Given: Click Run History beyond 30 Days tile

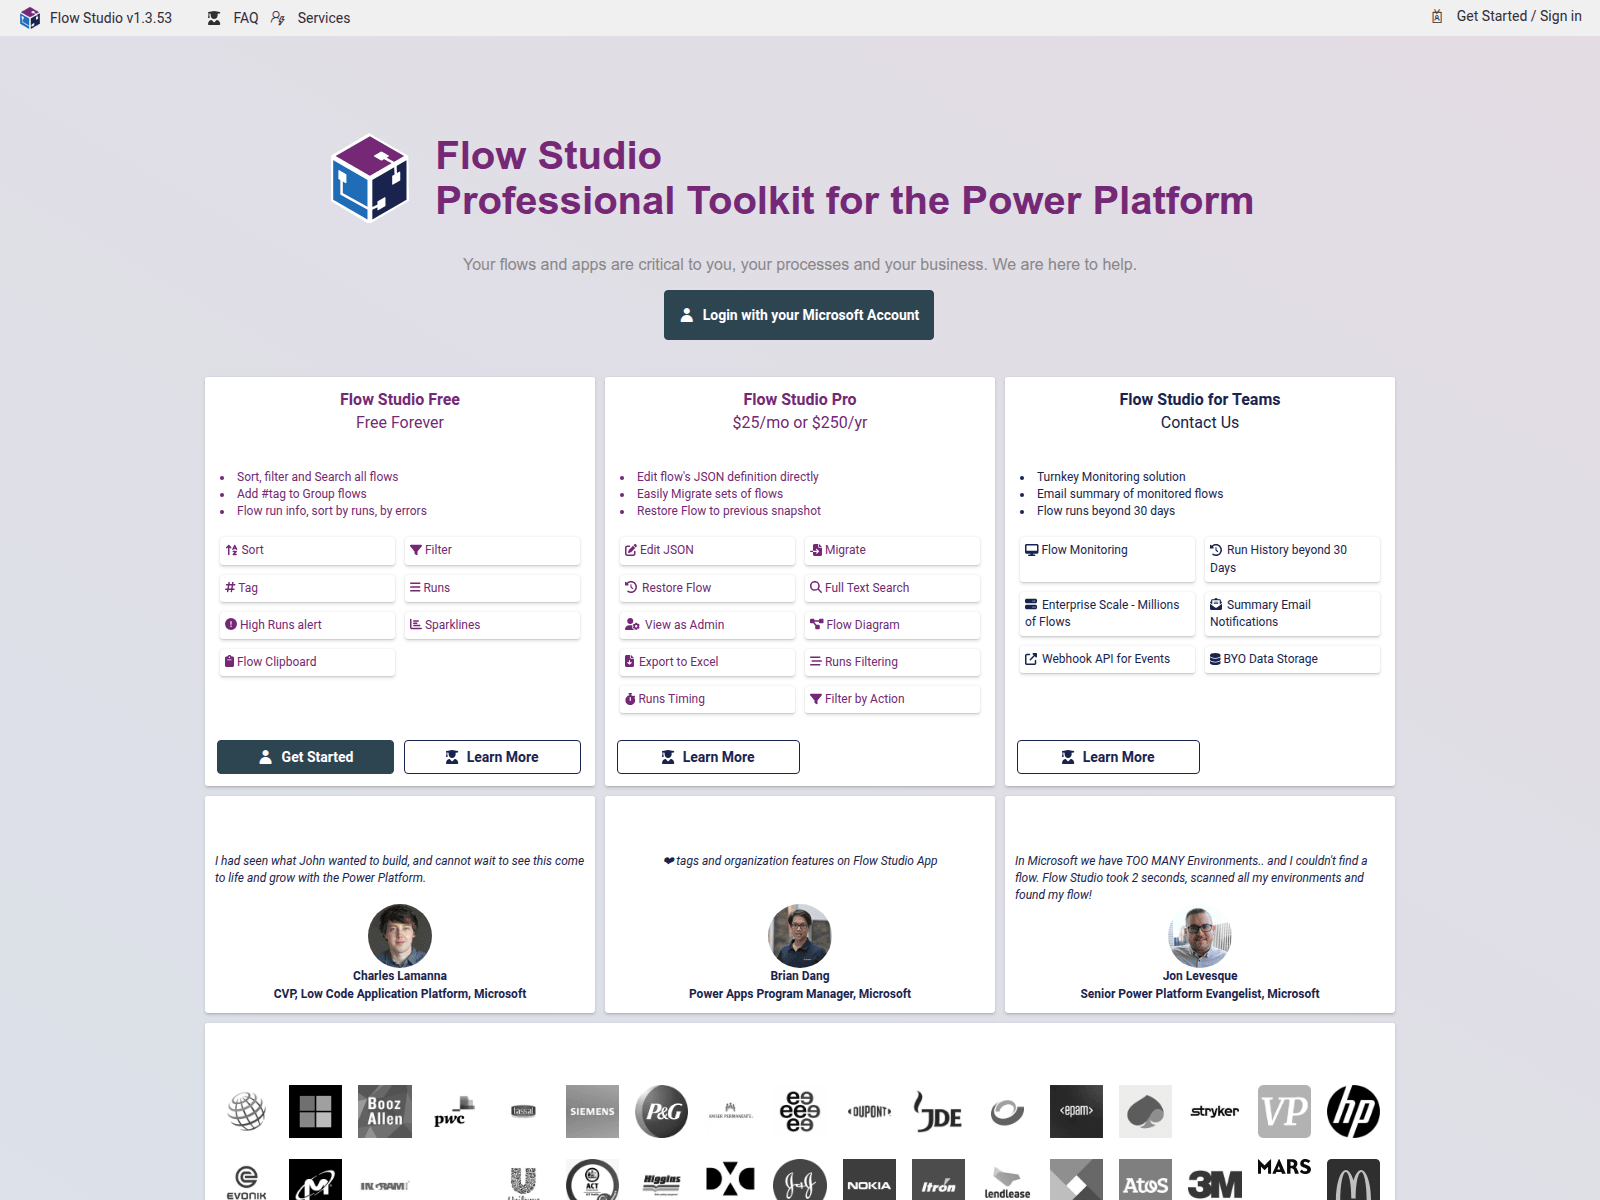Looking at the screenshot, I should point(1292,559).
